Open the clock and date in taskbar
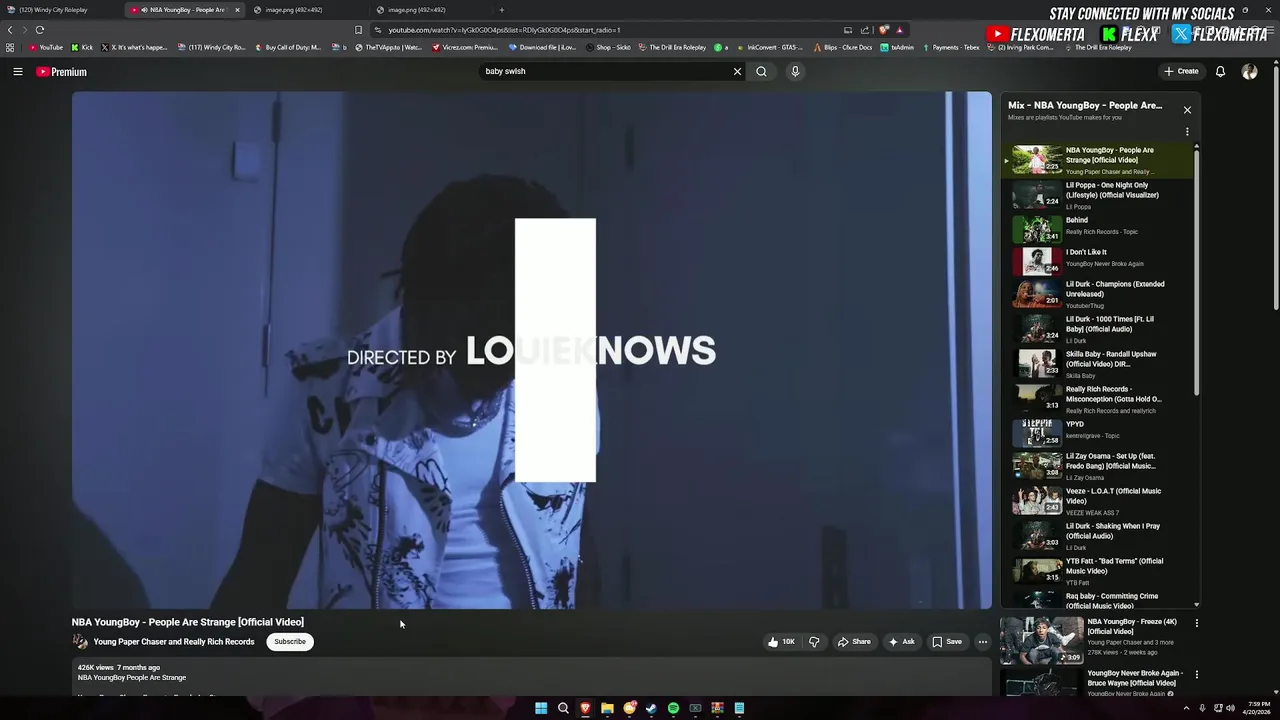The width and height of the screenshot is (1280, 720). tap(1257, 708)
